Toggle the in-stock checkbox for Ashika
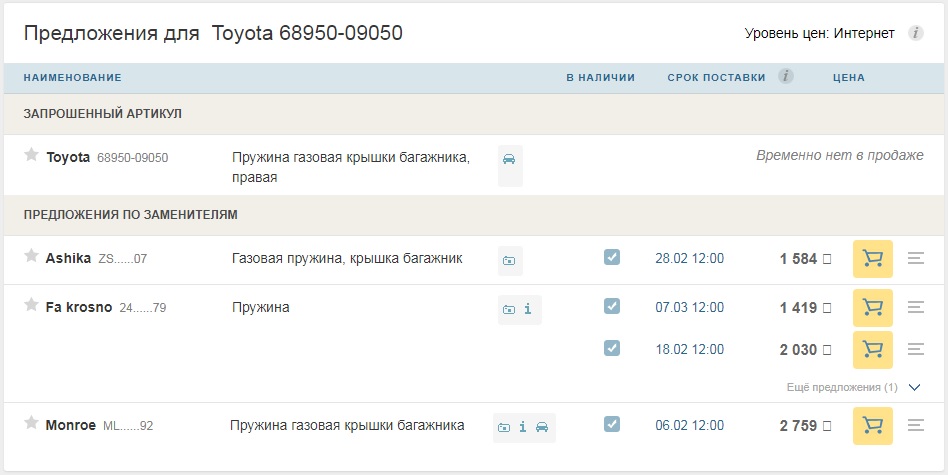Image resolution: width=948 pixels, height=475 pixels. pyautogui.click(x=612, y=257)
